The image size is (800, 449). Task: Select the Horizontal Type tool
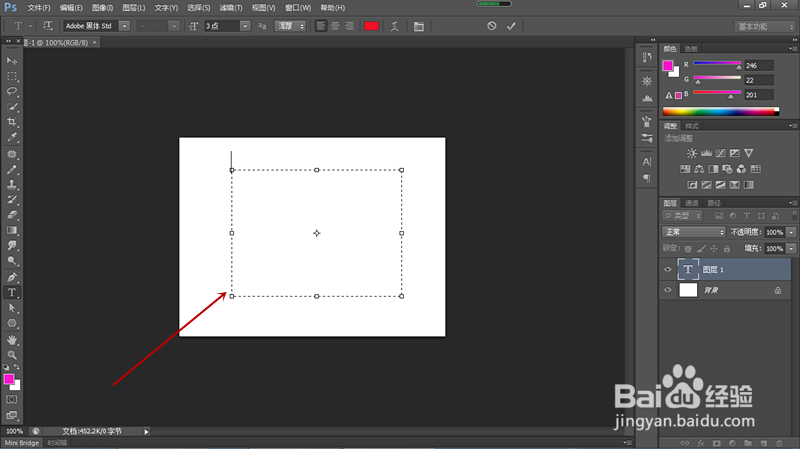(12, 293)
